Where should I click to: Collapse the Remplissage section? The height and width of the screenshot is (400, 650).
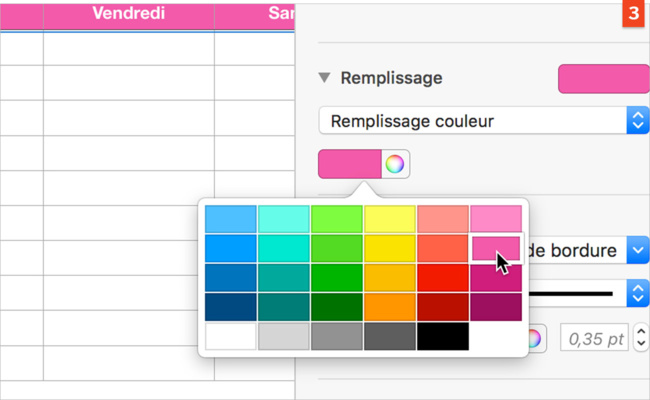(x=324, y=78)
